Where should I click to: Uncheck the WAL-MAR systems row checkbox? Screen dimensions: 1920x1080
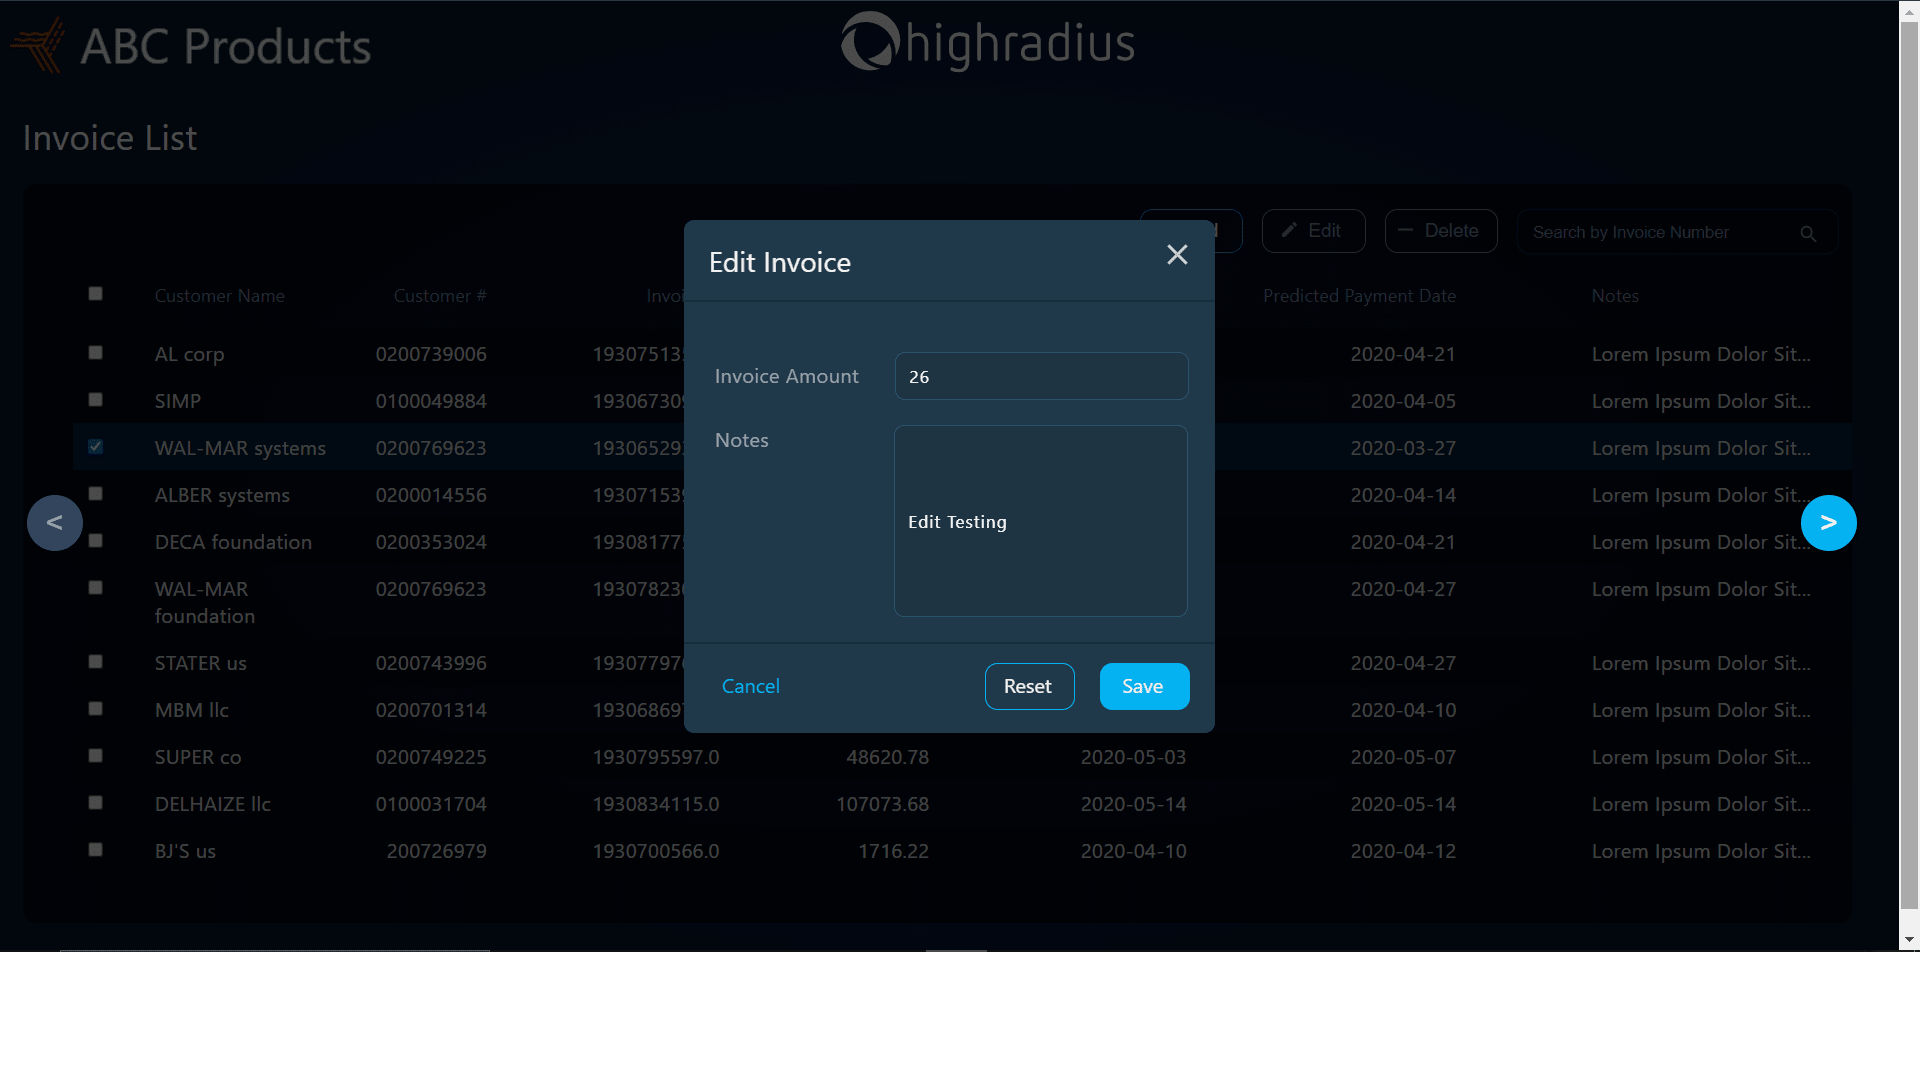[96, 447]
